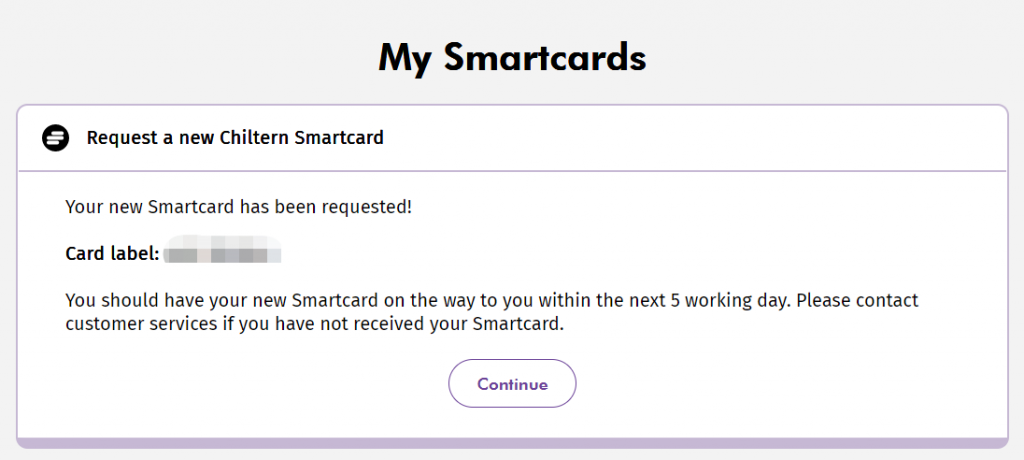1024x460 pixels.
Task: Click "Your new Smartcard has been requested!" message
Action: point(239,208)
